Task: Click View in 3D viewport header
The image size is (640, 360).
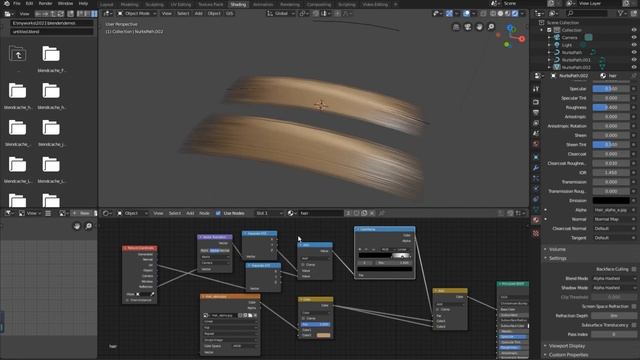Action: point(167,13)
